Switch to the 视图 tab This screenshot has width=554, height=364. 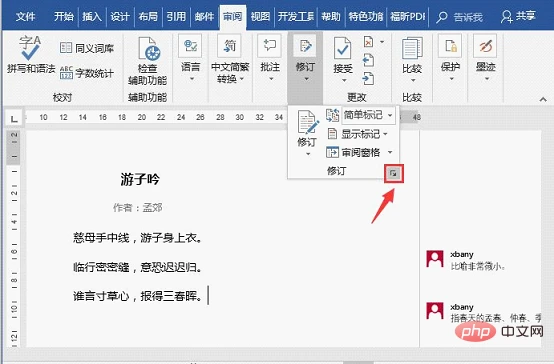click(x=260, y=16)
